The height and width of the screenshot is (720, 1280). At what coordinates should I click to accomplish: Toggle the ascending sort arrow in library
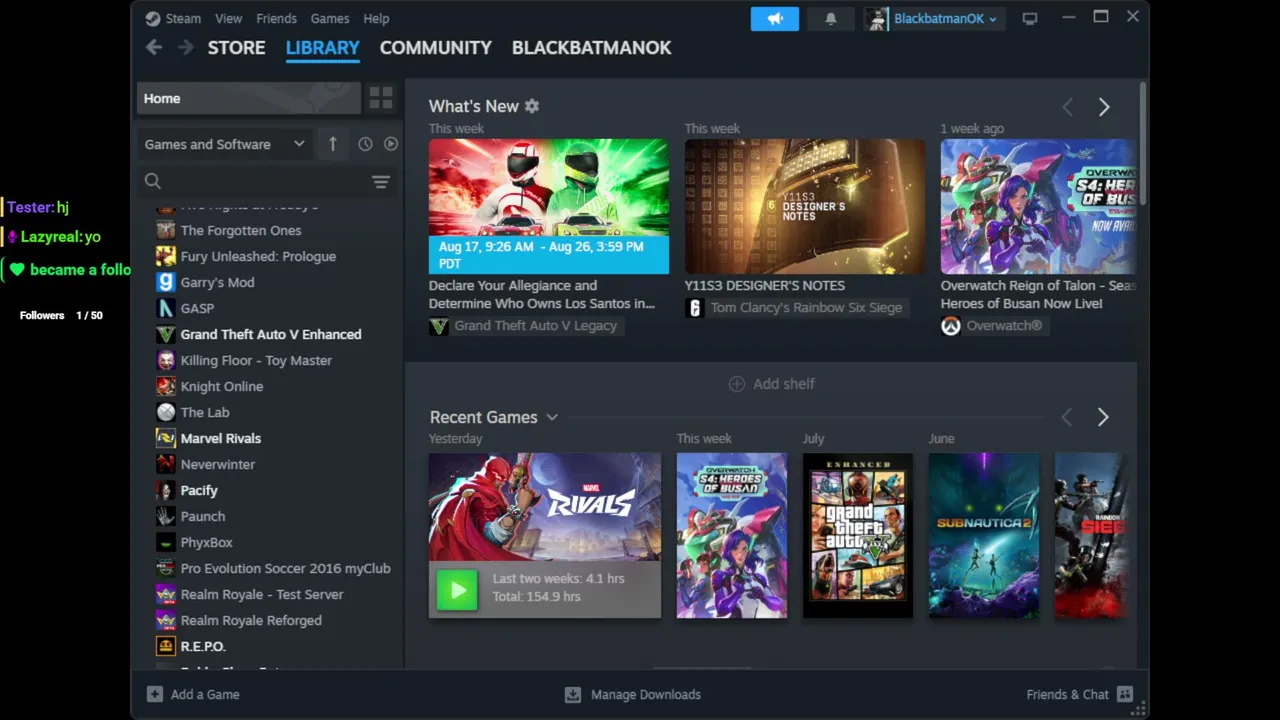[333, 144]
